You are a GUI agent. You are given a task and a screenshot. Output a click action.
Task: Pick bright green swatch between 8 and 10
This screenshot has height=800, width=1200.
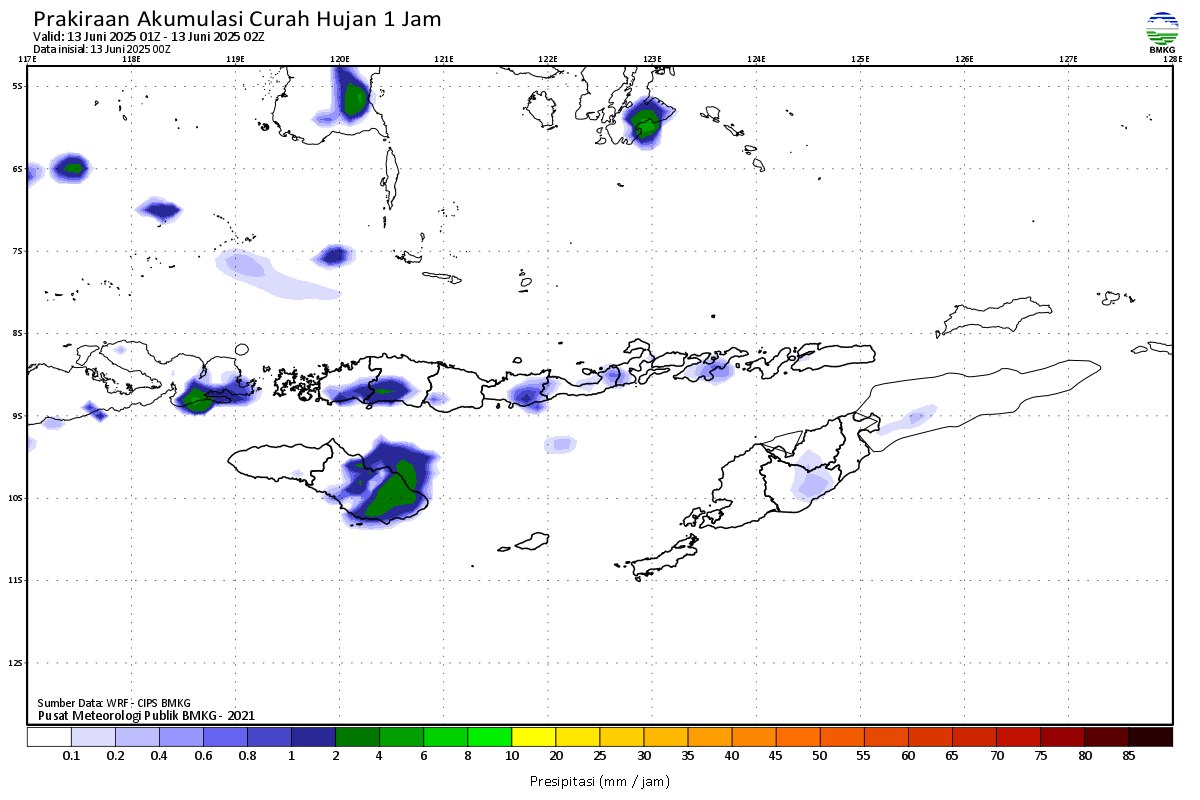[489, 737]
